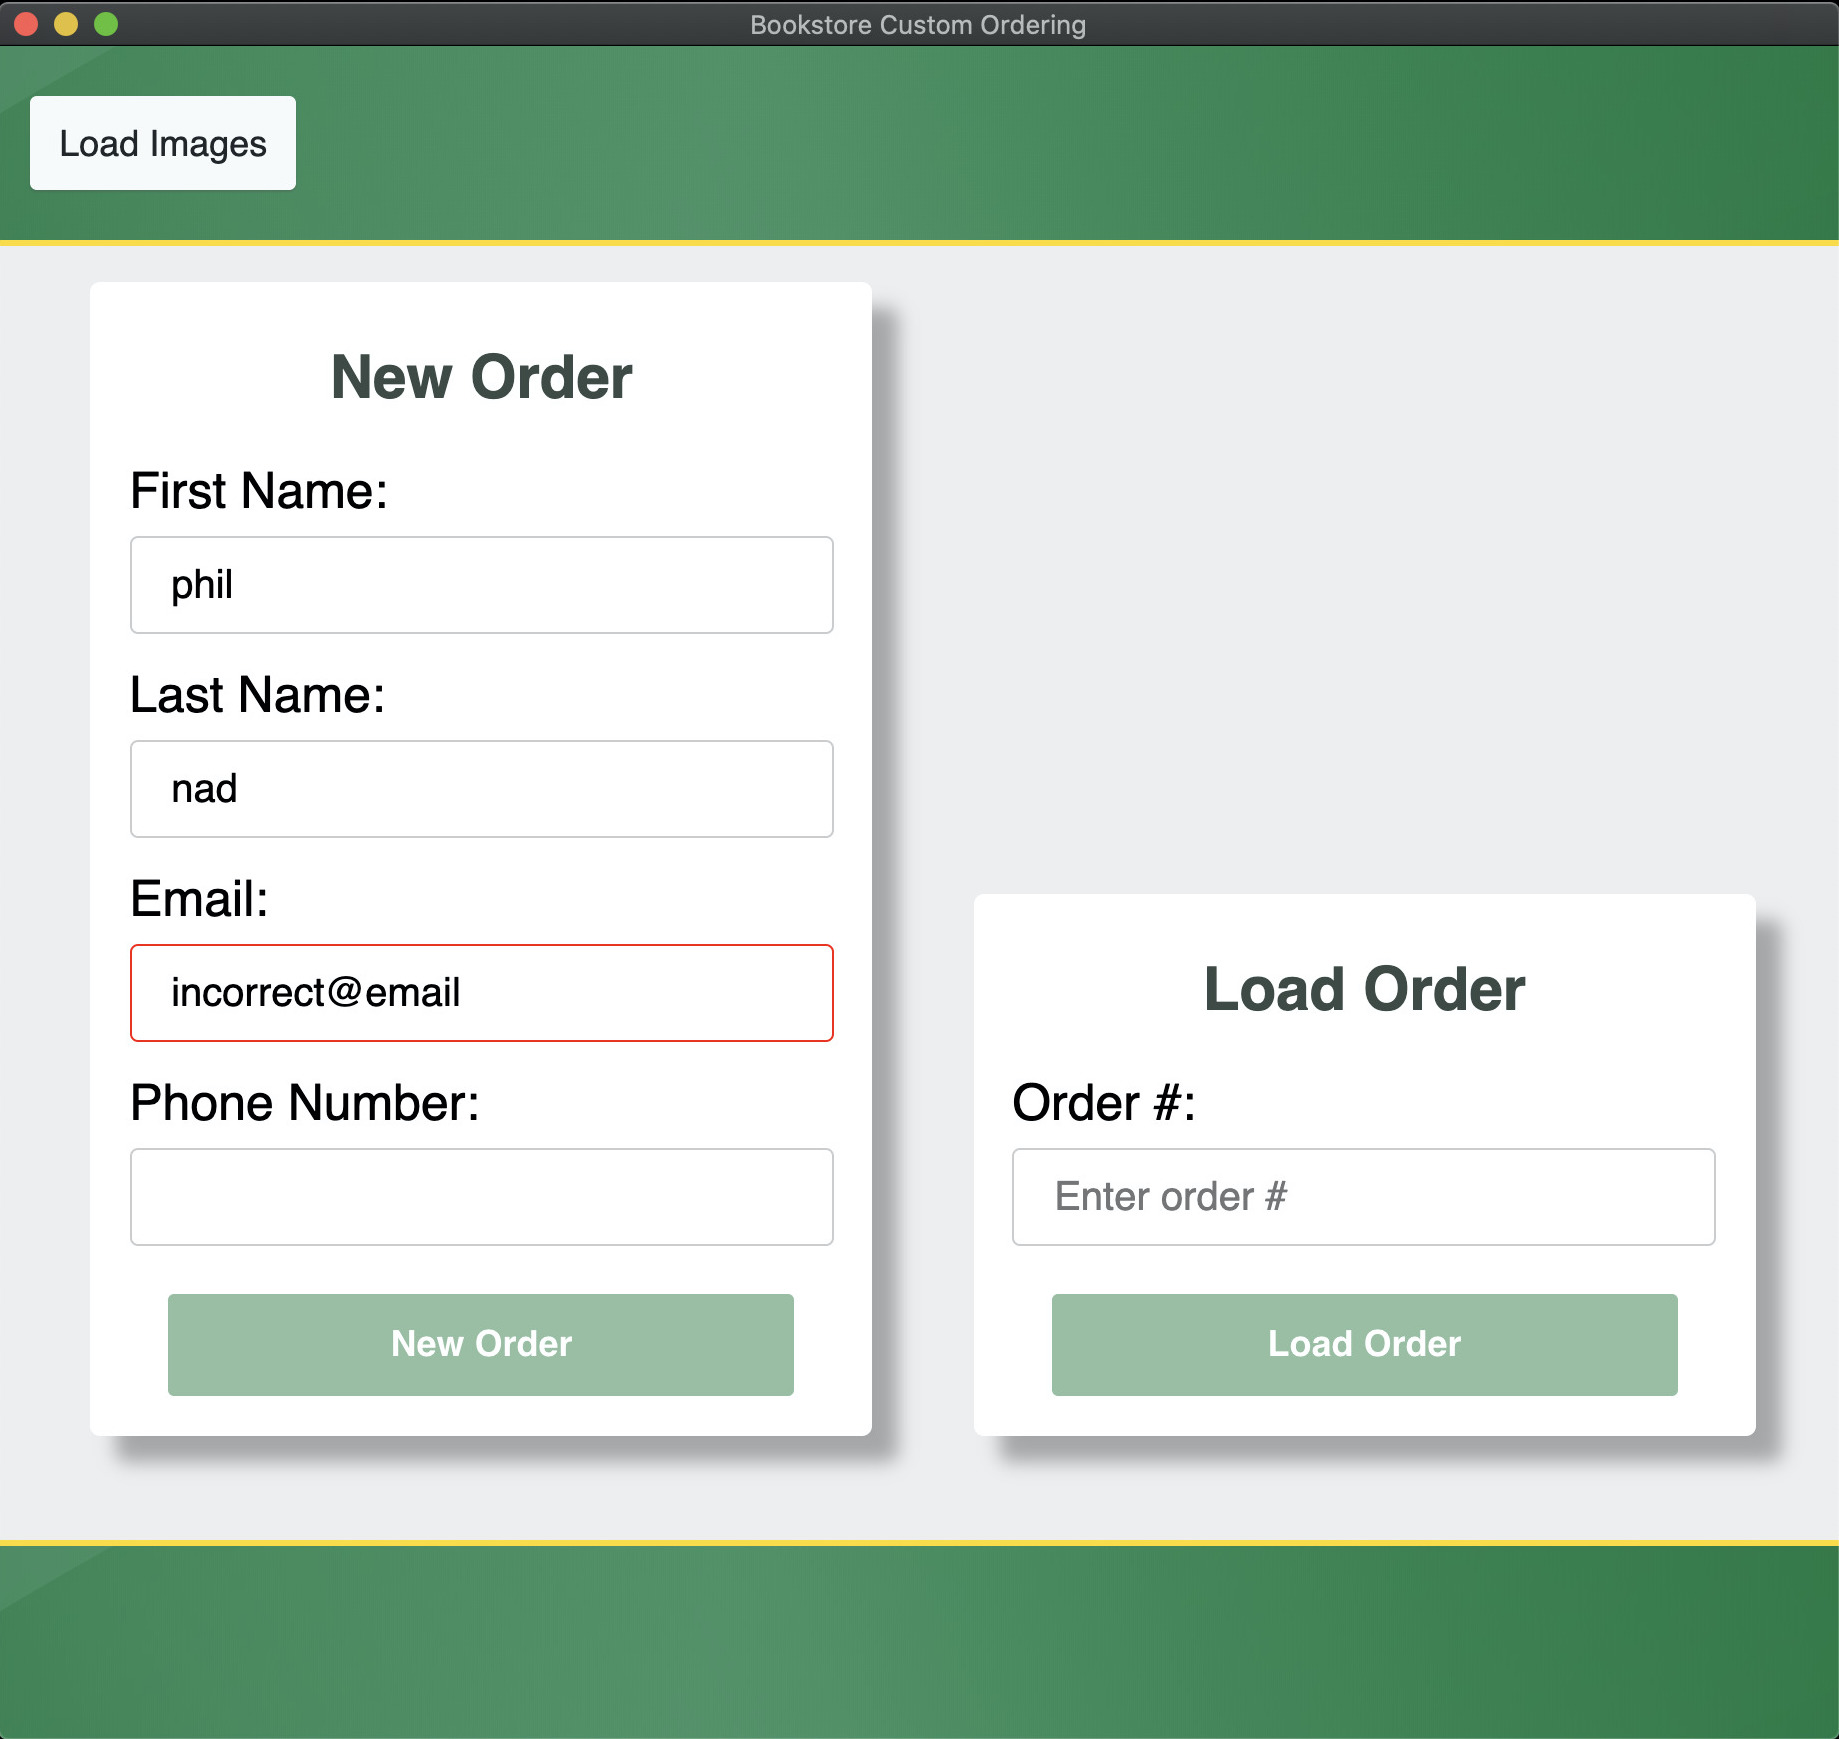The width and height of the screenshot is (1839, 1739).
Task: Click the New Order card heading
Action: point(481,377)
